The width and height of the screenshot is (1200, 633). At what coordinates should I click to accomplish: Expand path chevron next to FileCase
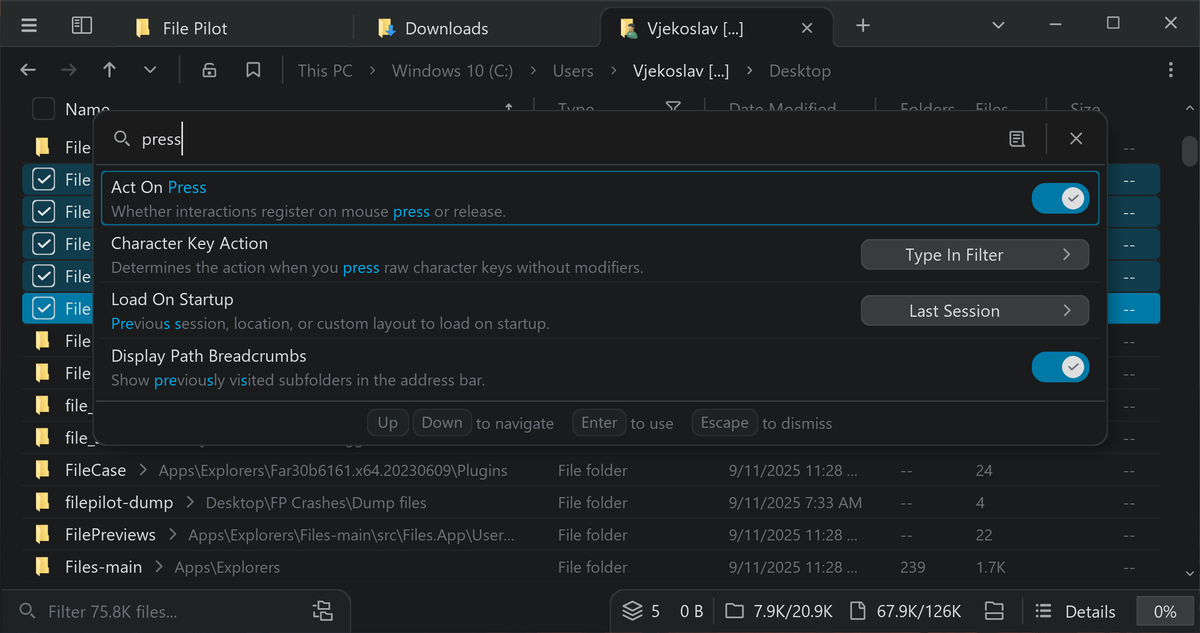coord(143,470)
